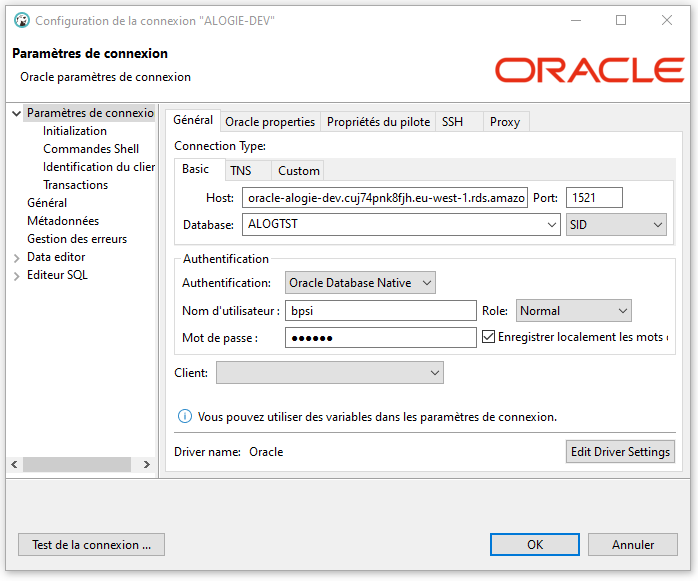Screen dimensions: 698x581
Task: Select Editeur SQL tree item label
Action: pos(57,275)
